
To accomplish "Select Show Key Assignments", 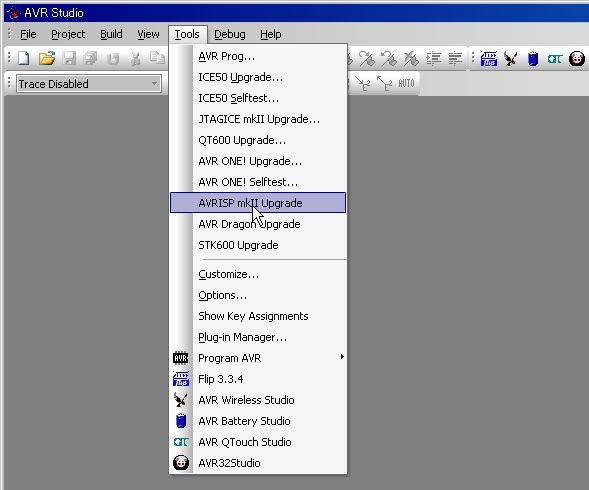I will point(258,316).
